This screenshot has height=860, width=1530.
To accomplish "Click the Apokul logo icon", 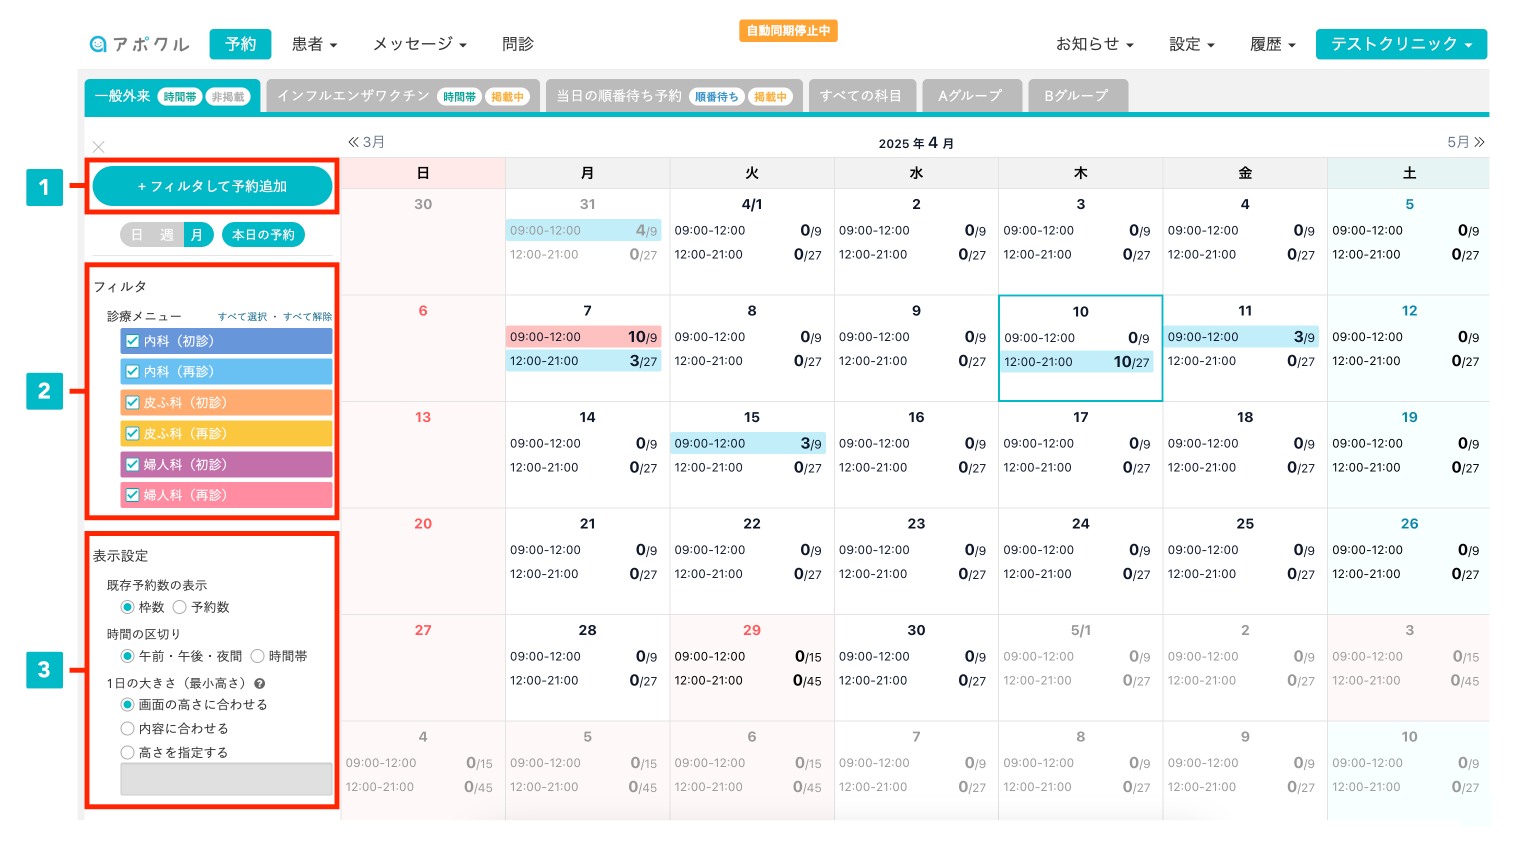I will pyautogui.click(x=98, y=44).
